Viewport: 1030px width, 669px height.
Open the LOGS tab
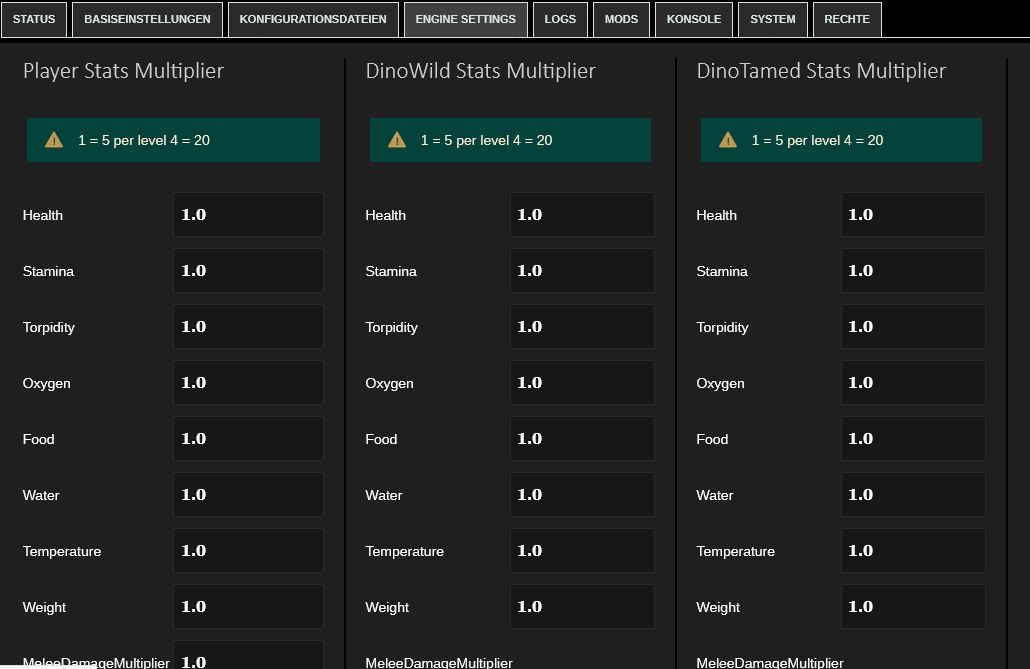click(x=560, y=19)
